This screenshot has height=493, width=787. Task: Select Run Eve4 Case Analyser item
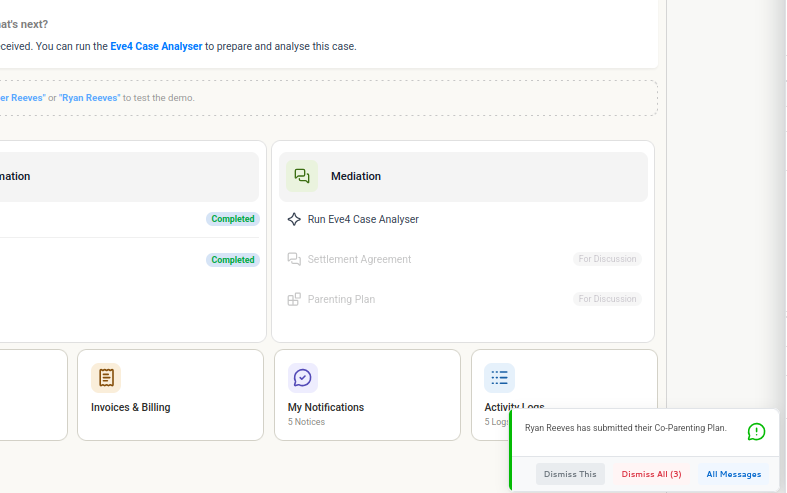click(363, 219)
